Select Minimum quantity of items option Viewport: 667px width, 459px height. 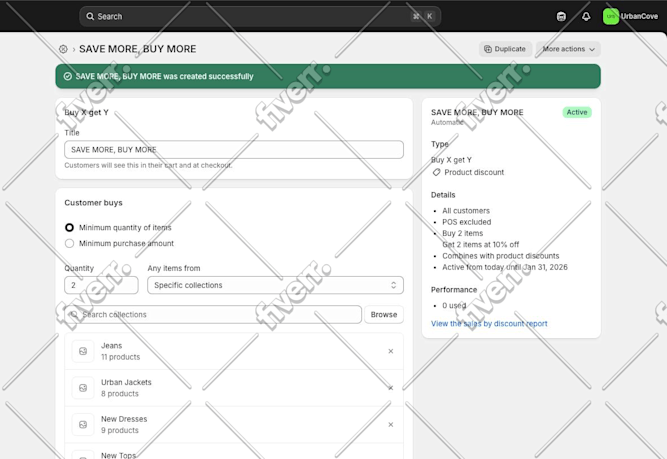pos(69,228)
